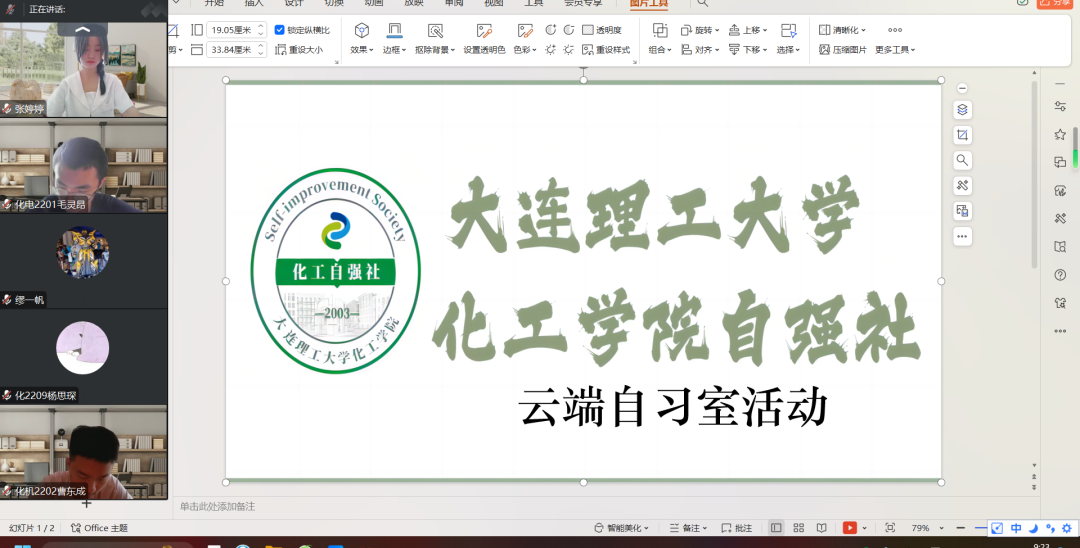The image size is (1080, 548).
Task: Toggle the moon half-width icon in the IME bar
Action: coord(1033,529)
